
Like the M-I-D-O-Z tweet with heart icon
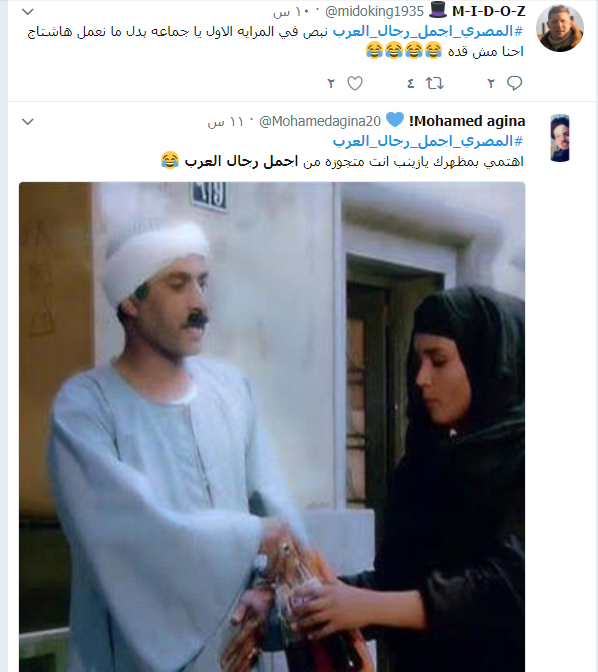point(355,83)
